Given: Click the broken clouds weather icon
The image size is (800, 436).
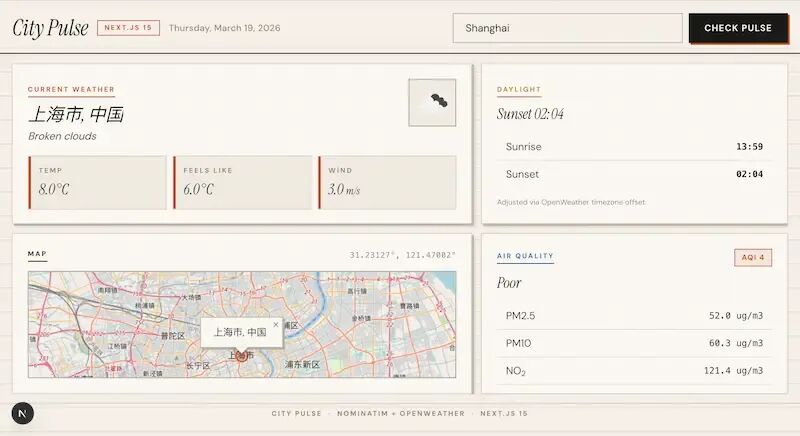Looking at the screenshot, I should (x=432, y=102).
